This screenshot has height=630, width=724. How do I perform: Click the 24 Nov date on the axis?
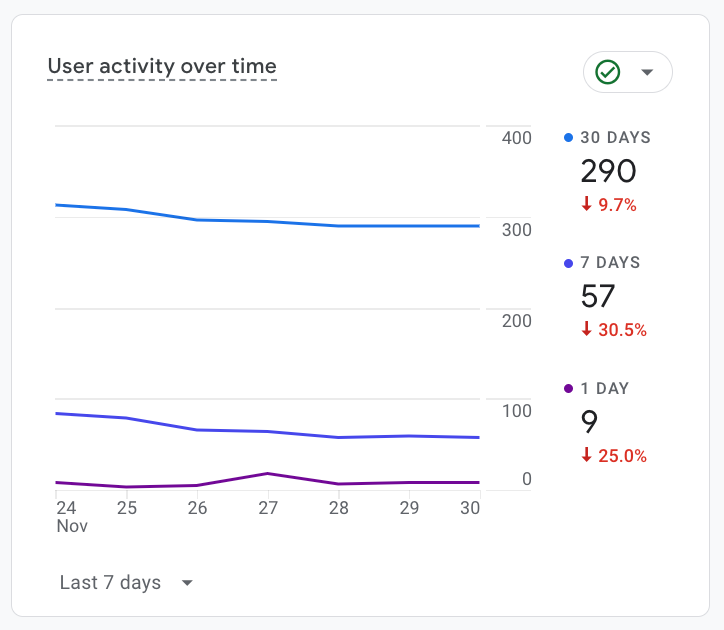pos(67,516)
